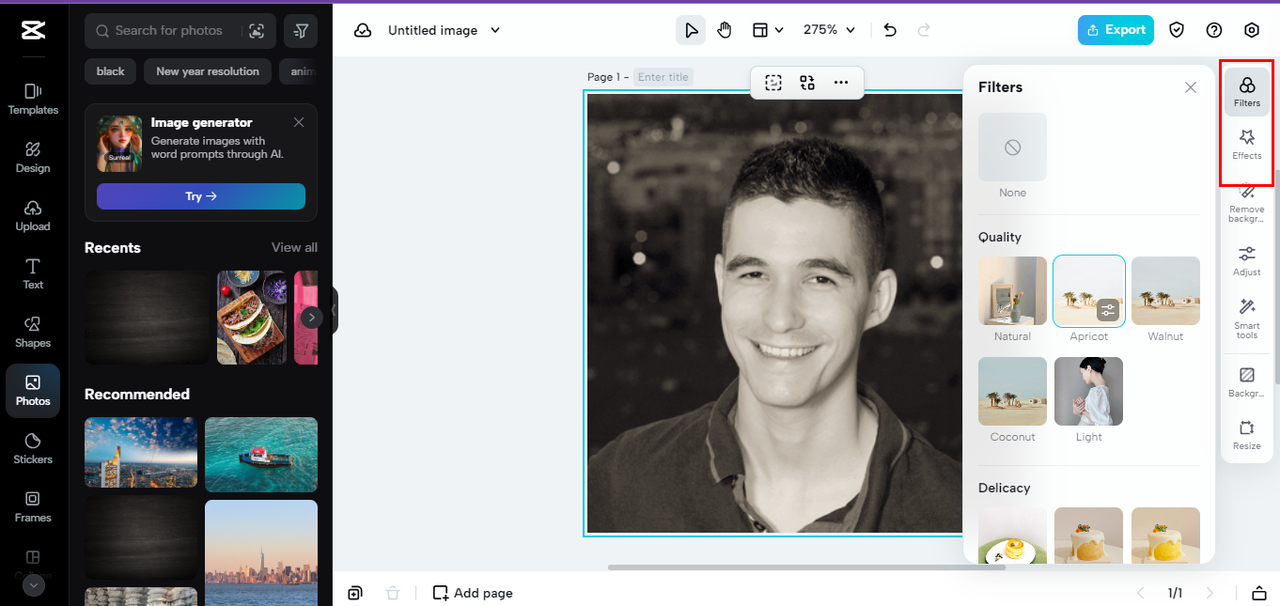
Task: Open the Templates panel
Action: (33, 99)
